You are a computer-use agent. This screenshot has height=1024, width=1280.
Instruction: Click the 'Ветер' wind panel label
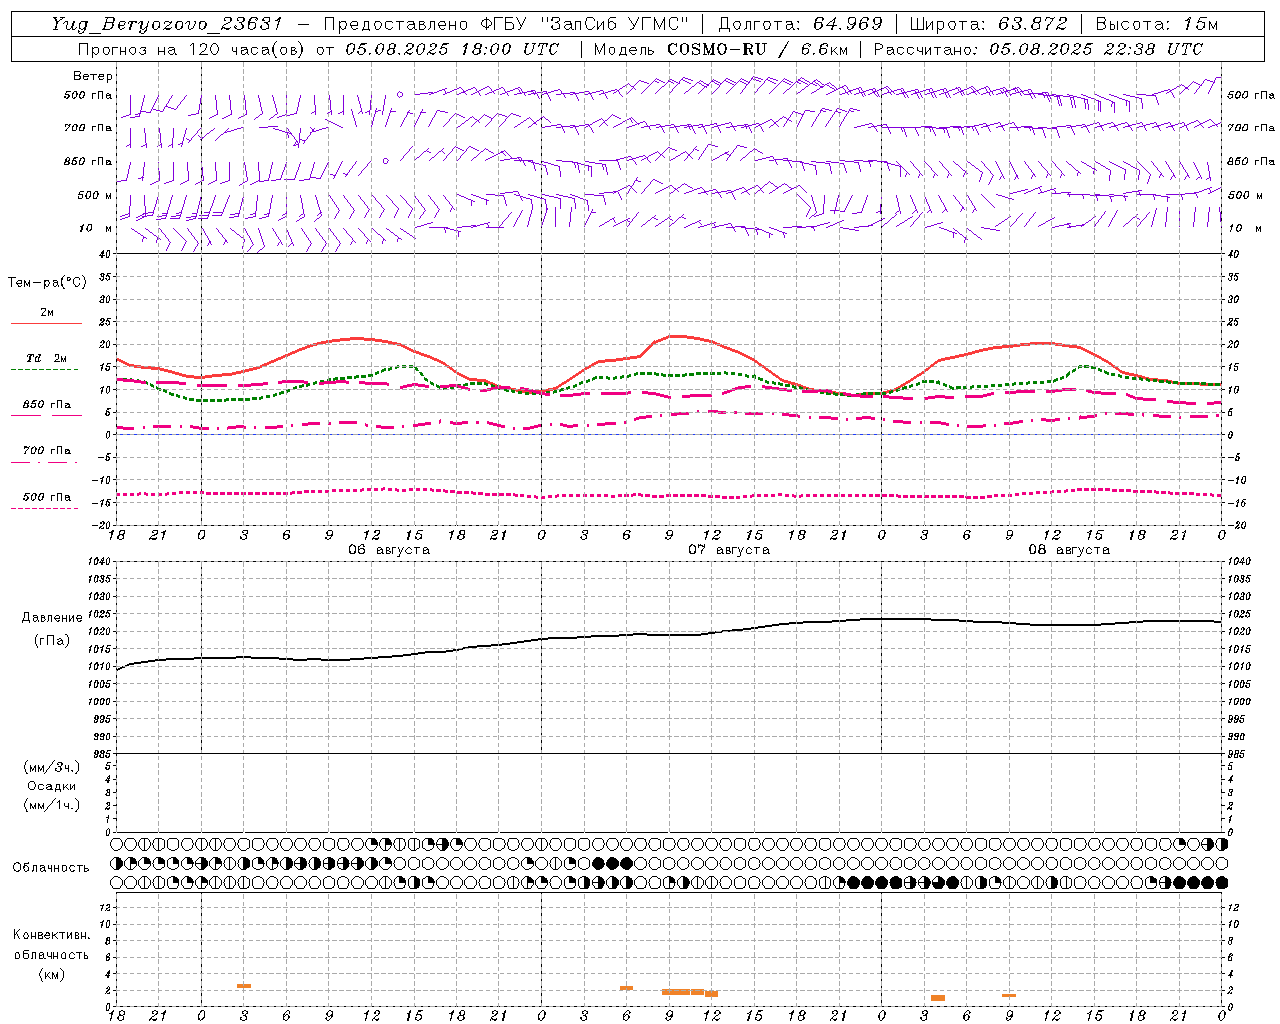click(x=93, y=76)
